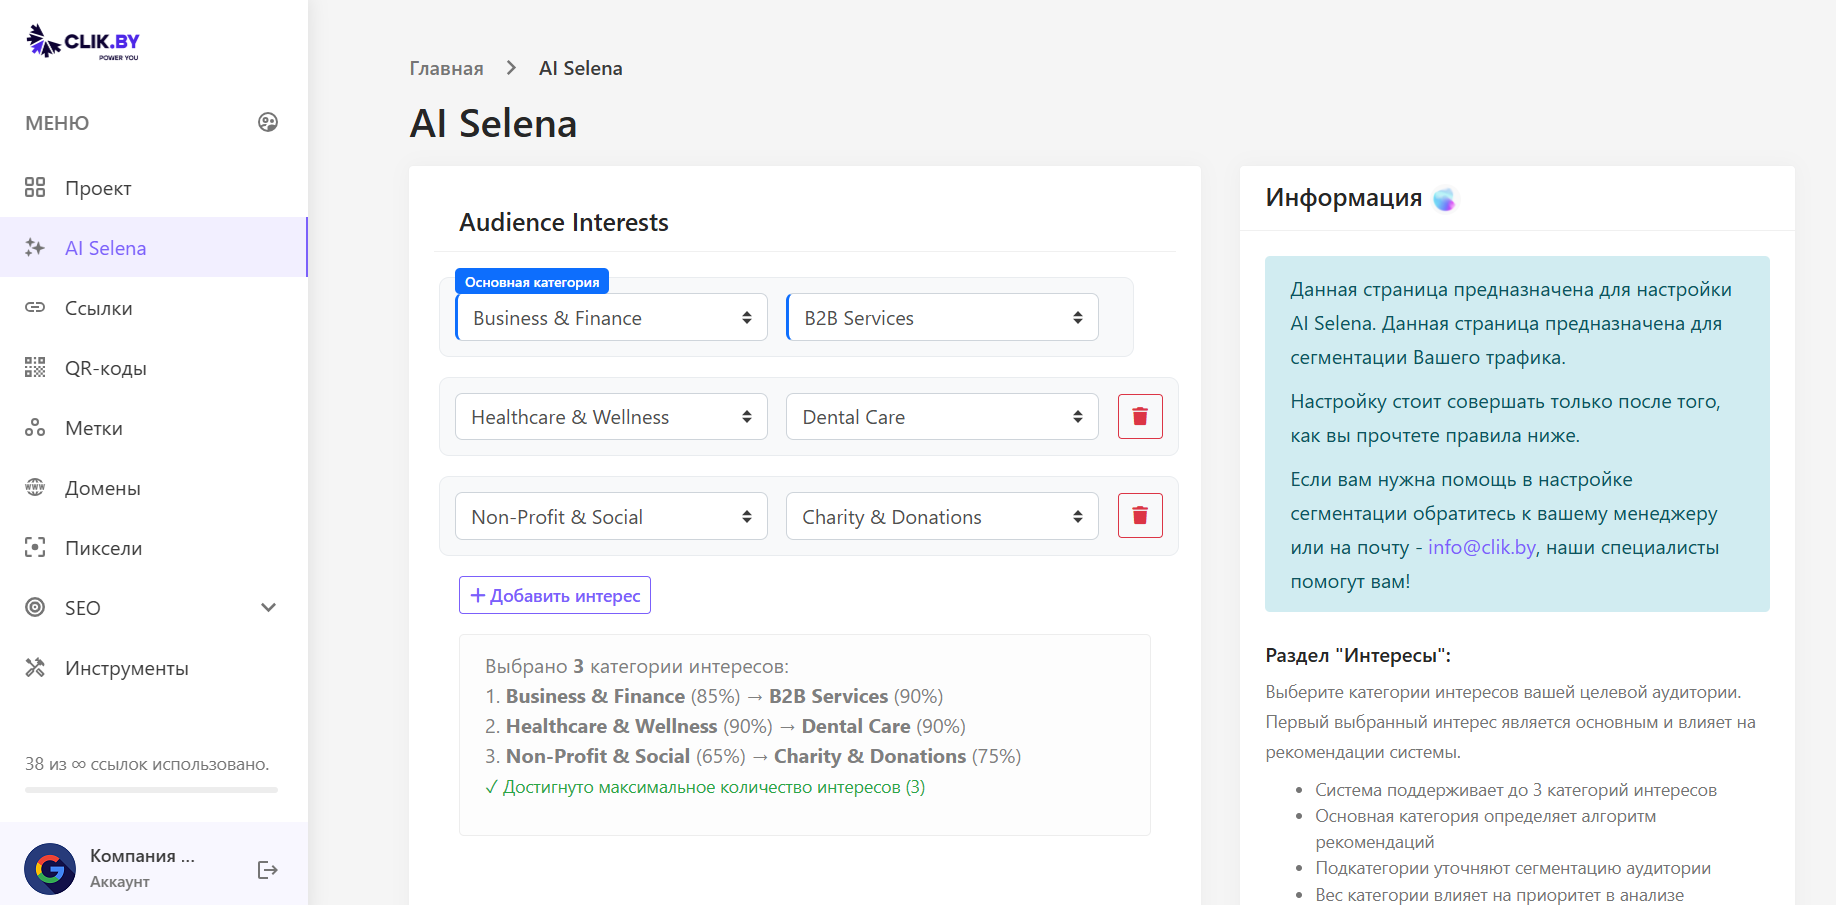
Task: Click the palette theme icon beside МЕНЮ
Action: point(268,122)
